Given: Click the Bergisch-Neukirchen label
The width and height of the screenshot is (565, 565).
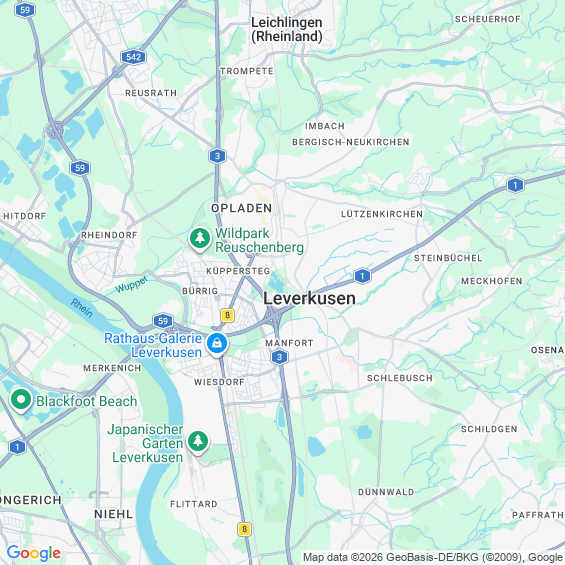Looking at the screenshot, I should [x=351, y=142].
